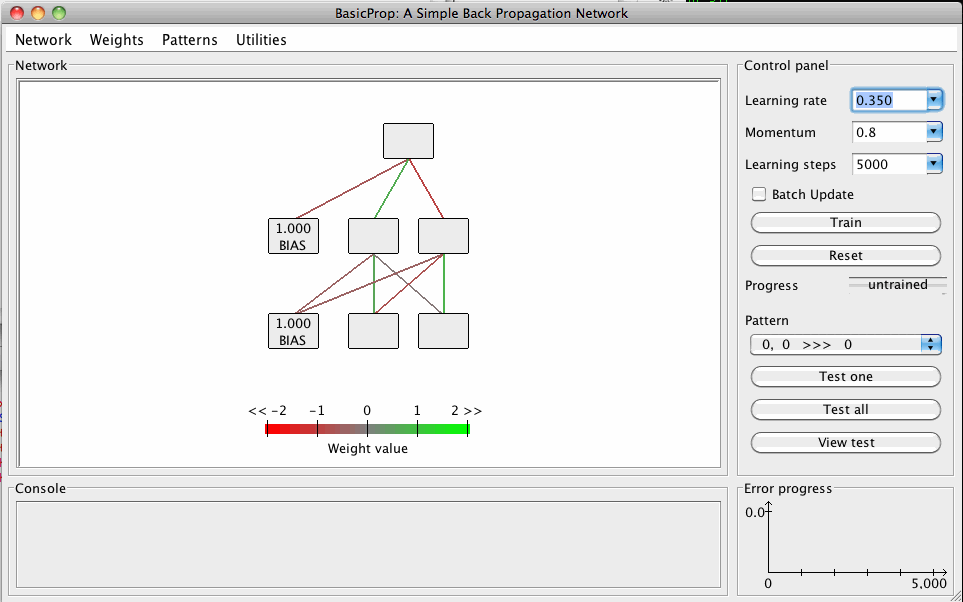Click the rightmost hidden layer node

443,236
